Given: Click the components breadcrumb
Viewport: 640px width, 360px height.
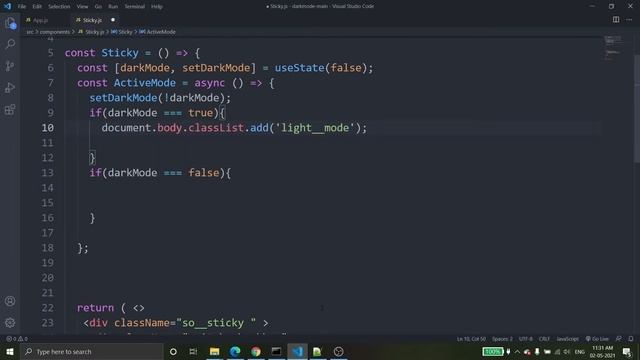Looking at the screenshot, I should coord(55,32).
